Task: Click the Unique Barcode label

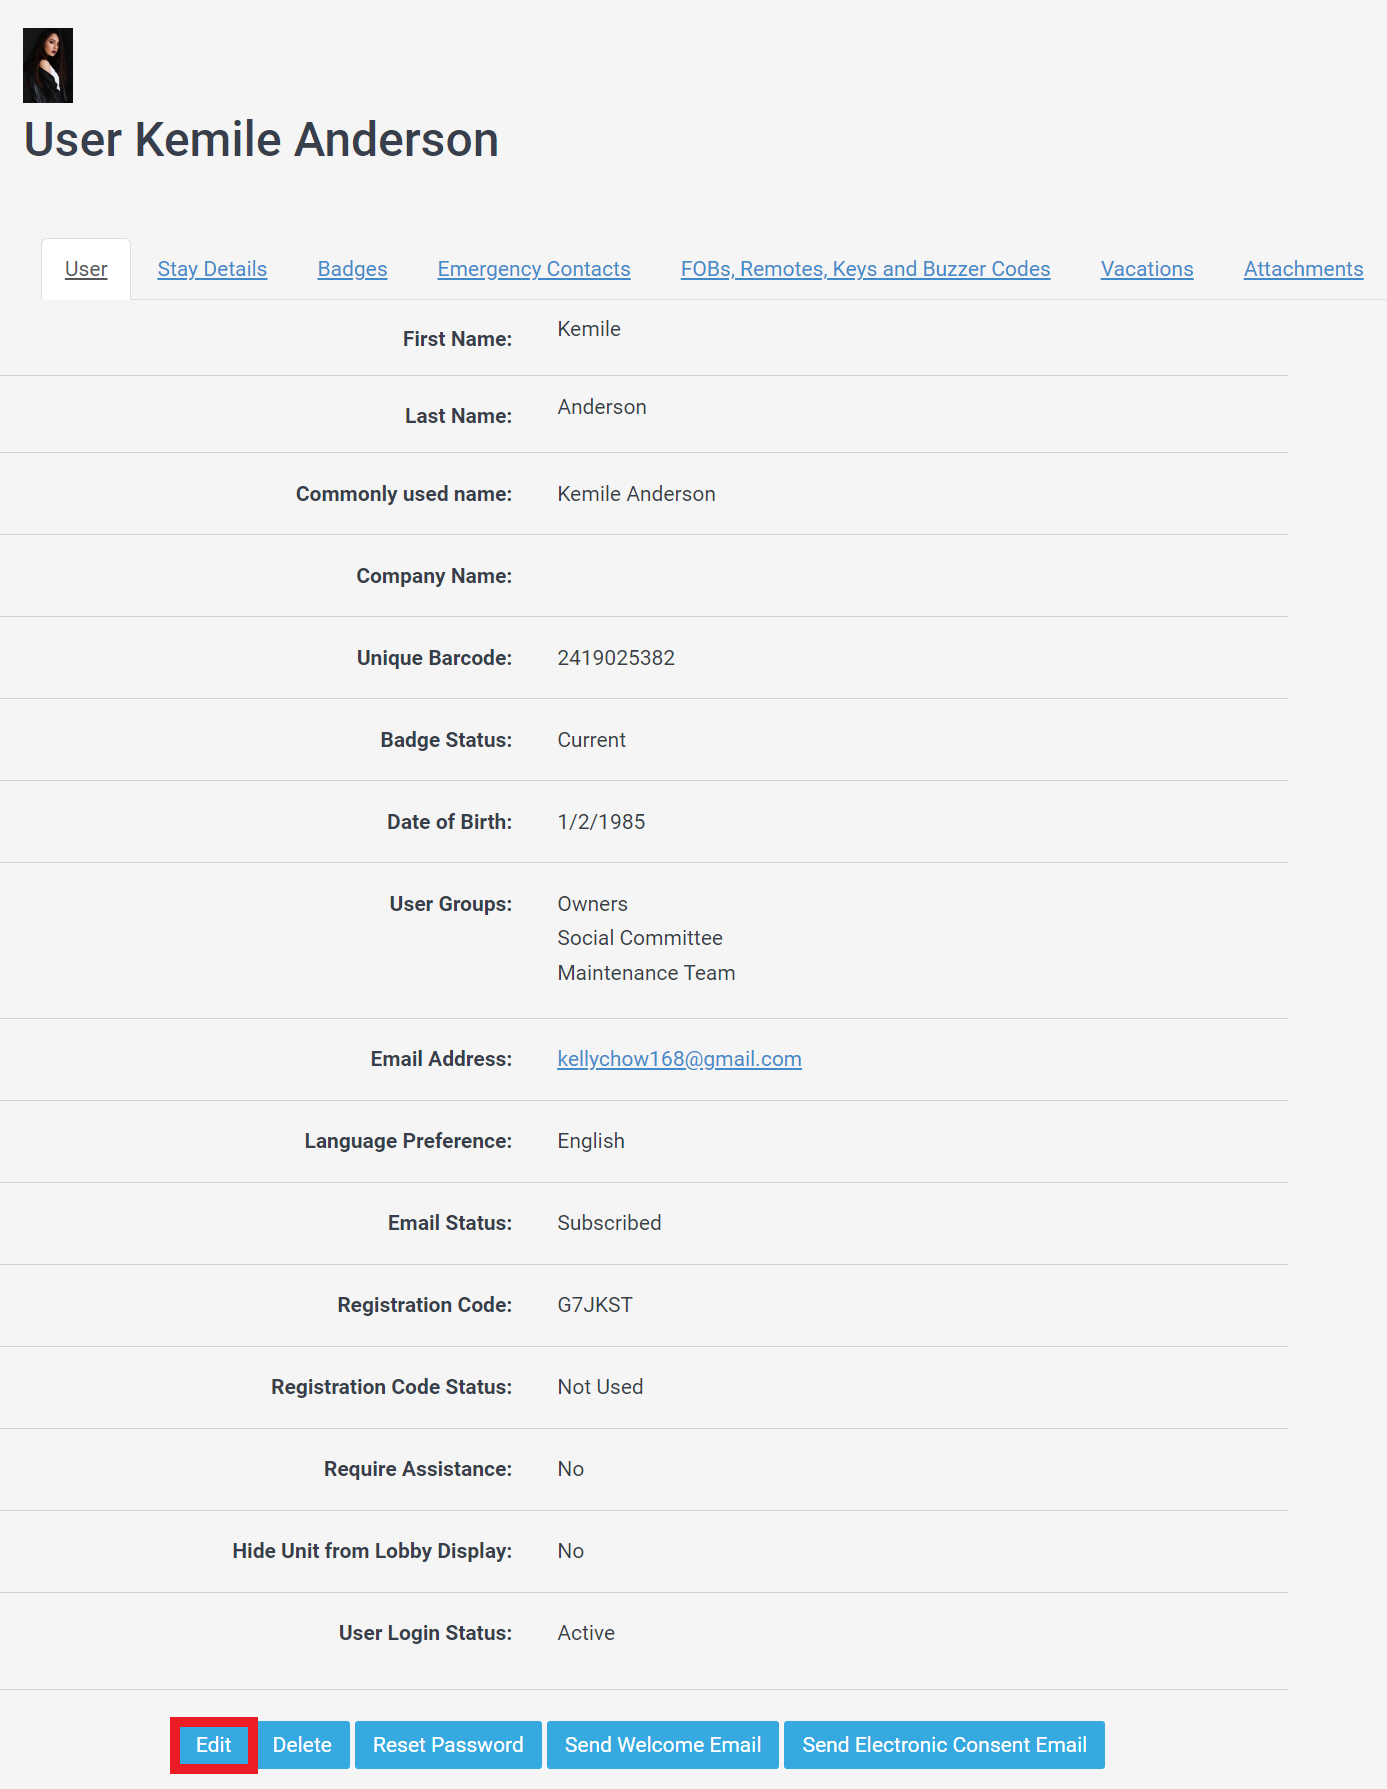Action: 434,658
